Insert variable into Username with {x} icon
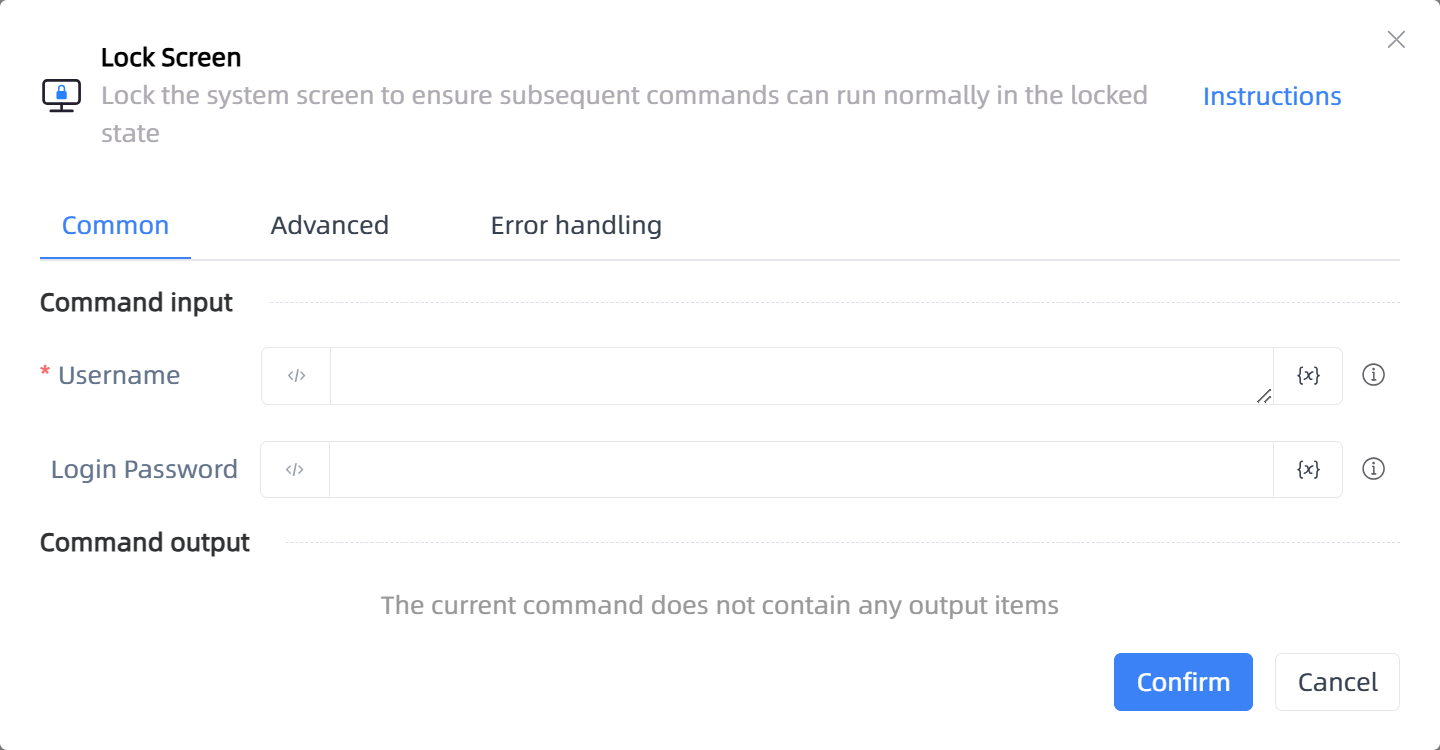 (1308, 376)
